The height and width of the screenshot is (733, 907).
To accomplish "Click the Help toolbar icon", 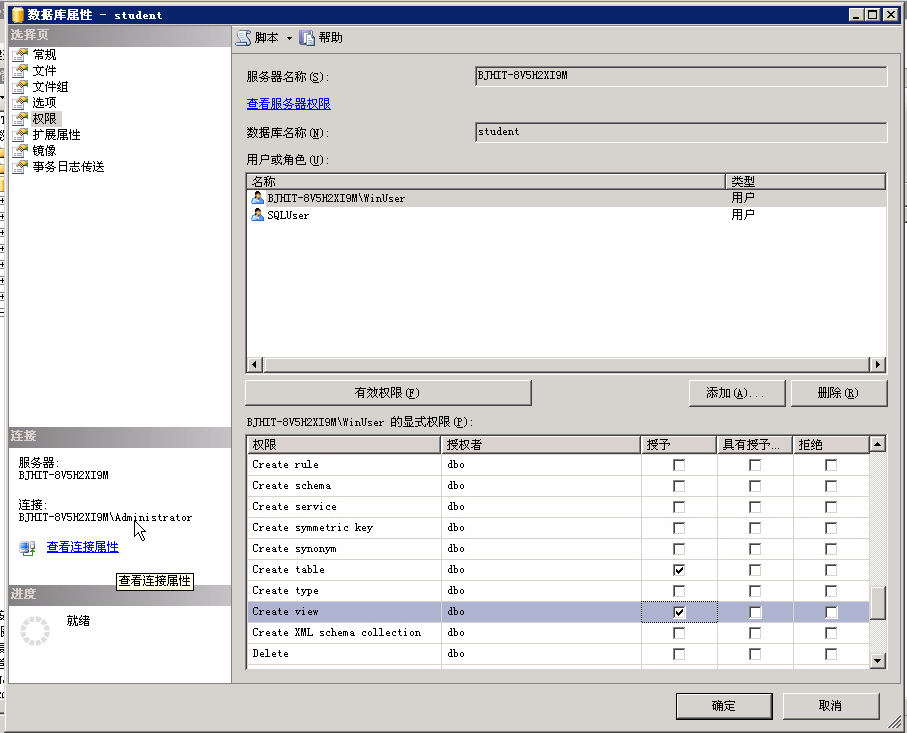I will click(x=307, y=38).
